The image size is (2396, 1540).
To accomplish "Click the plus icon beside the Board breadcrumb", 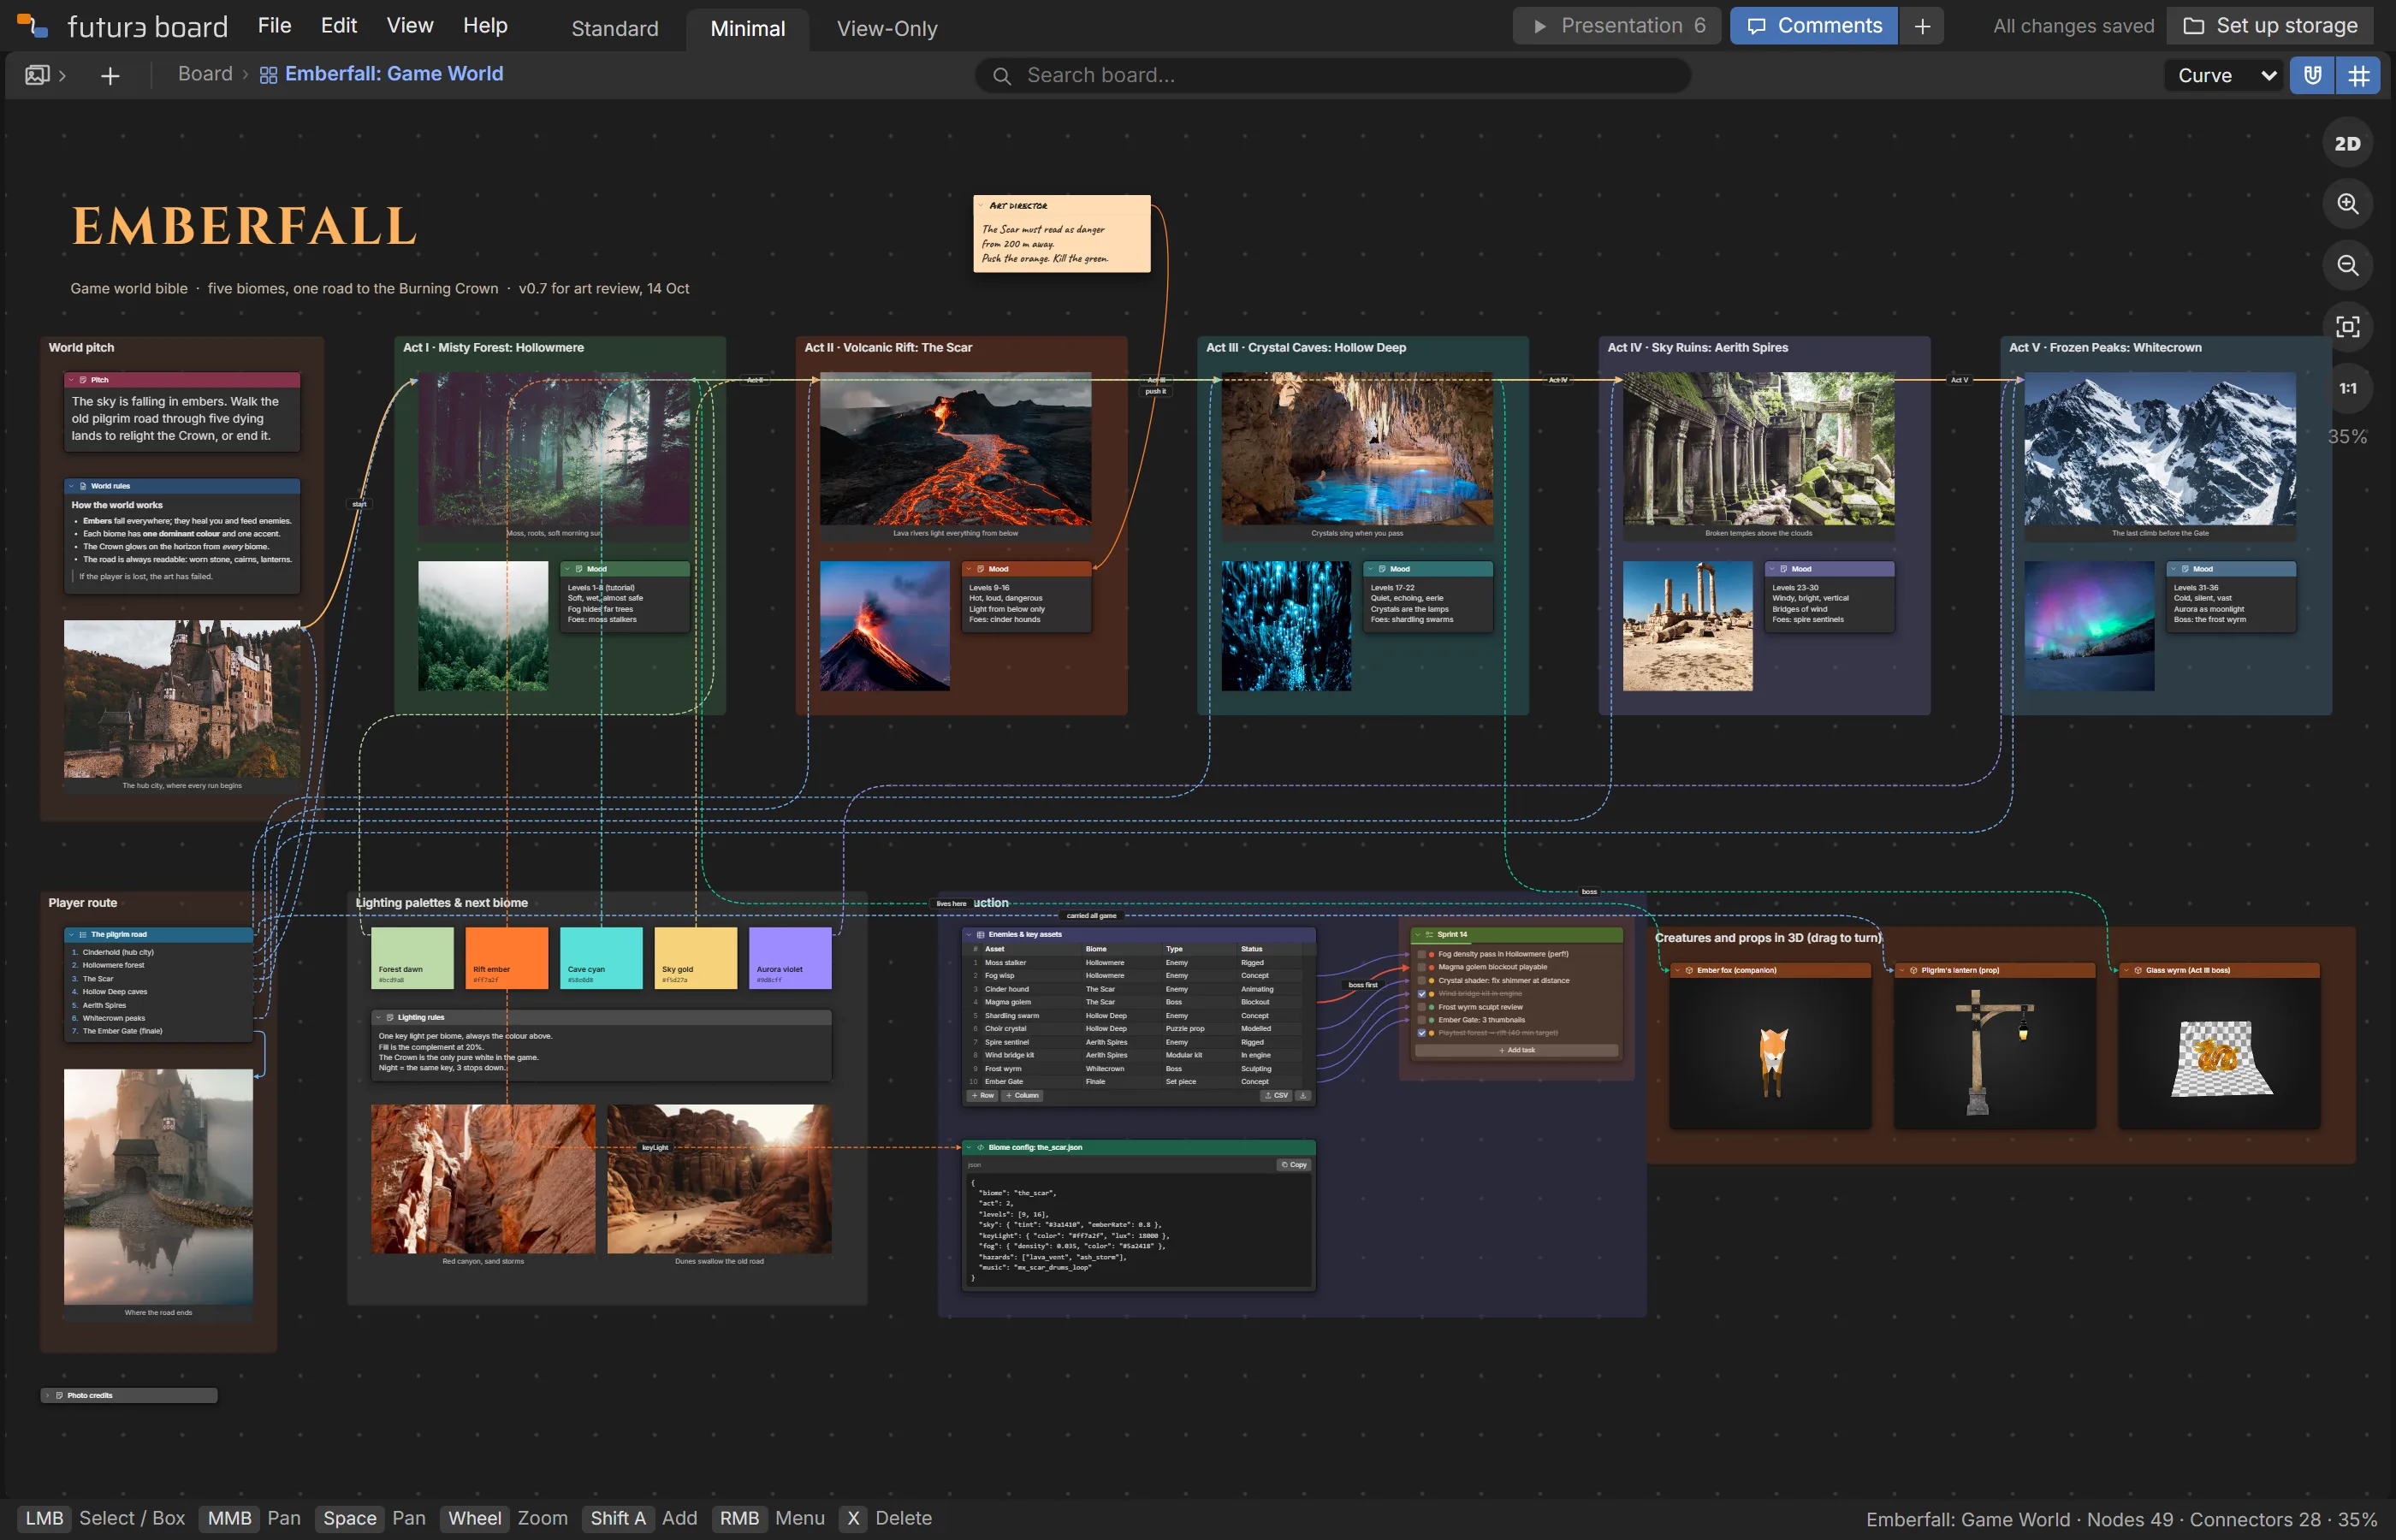I will click(x=110, y=75).
